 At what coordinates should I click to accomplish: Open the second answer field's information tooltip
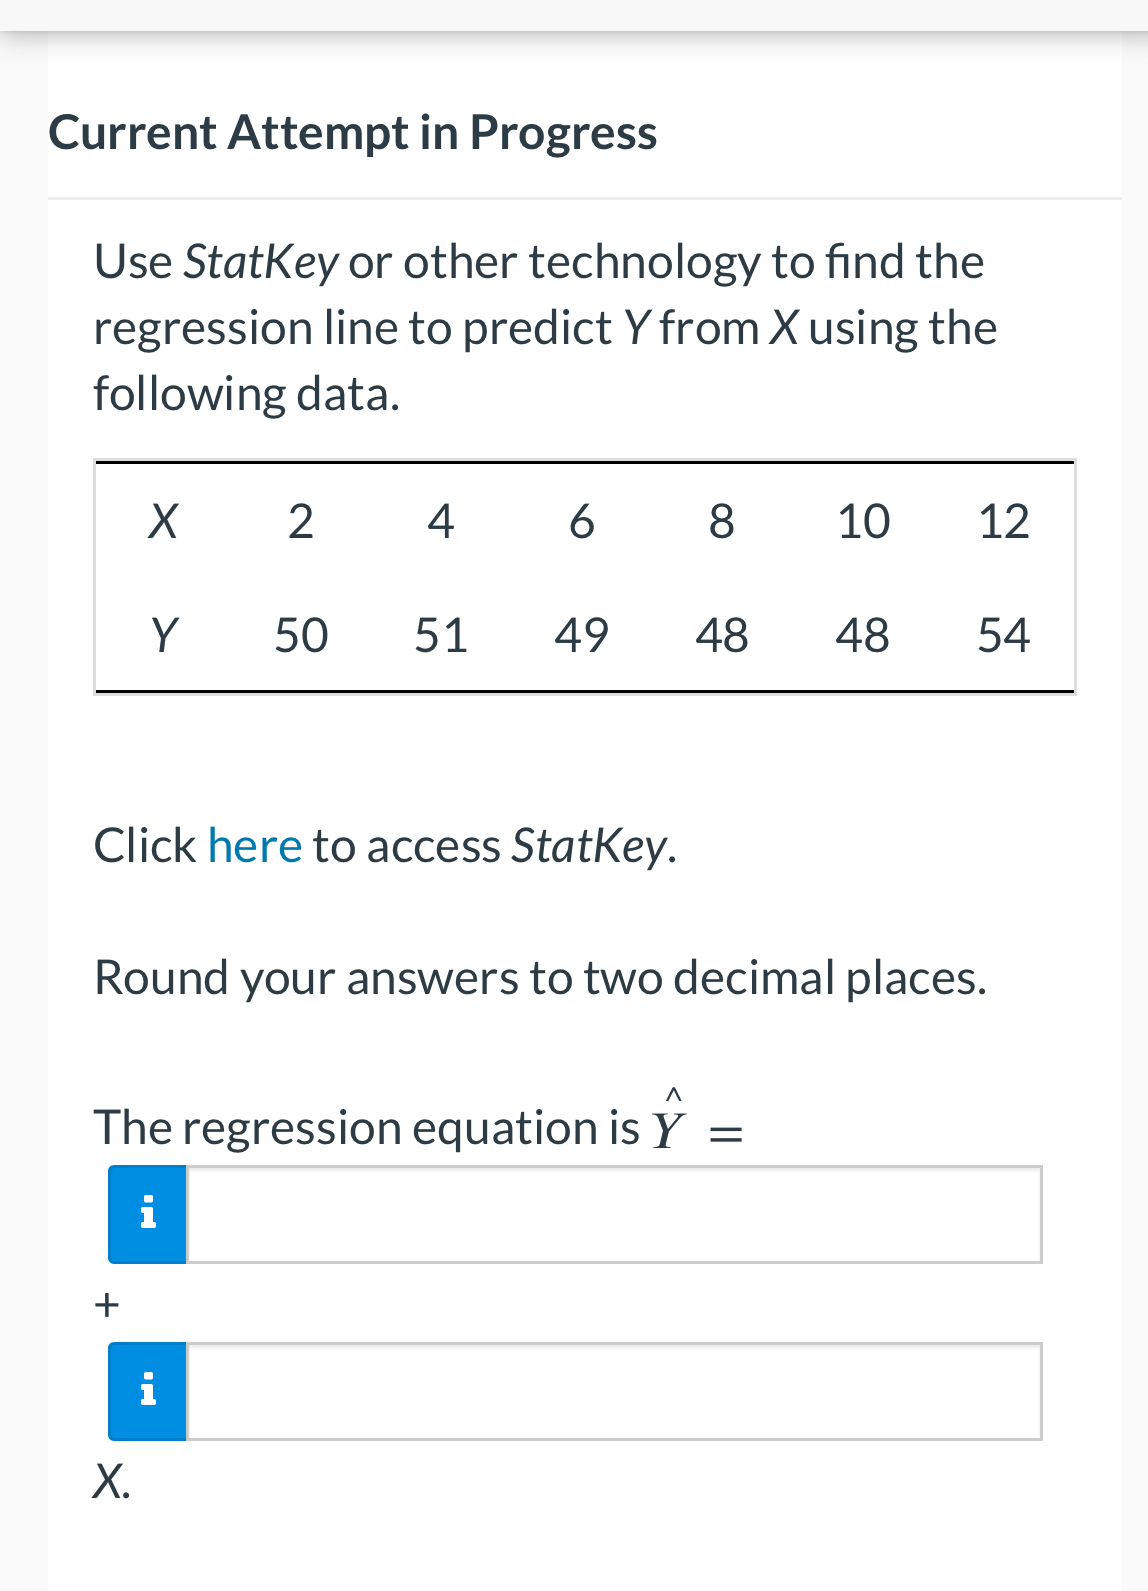(x=146, y=1390)
